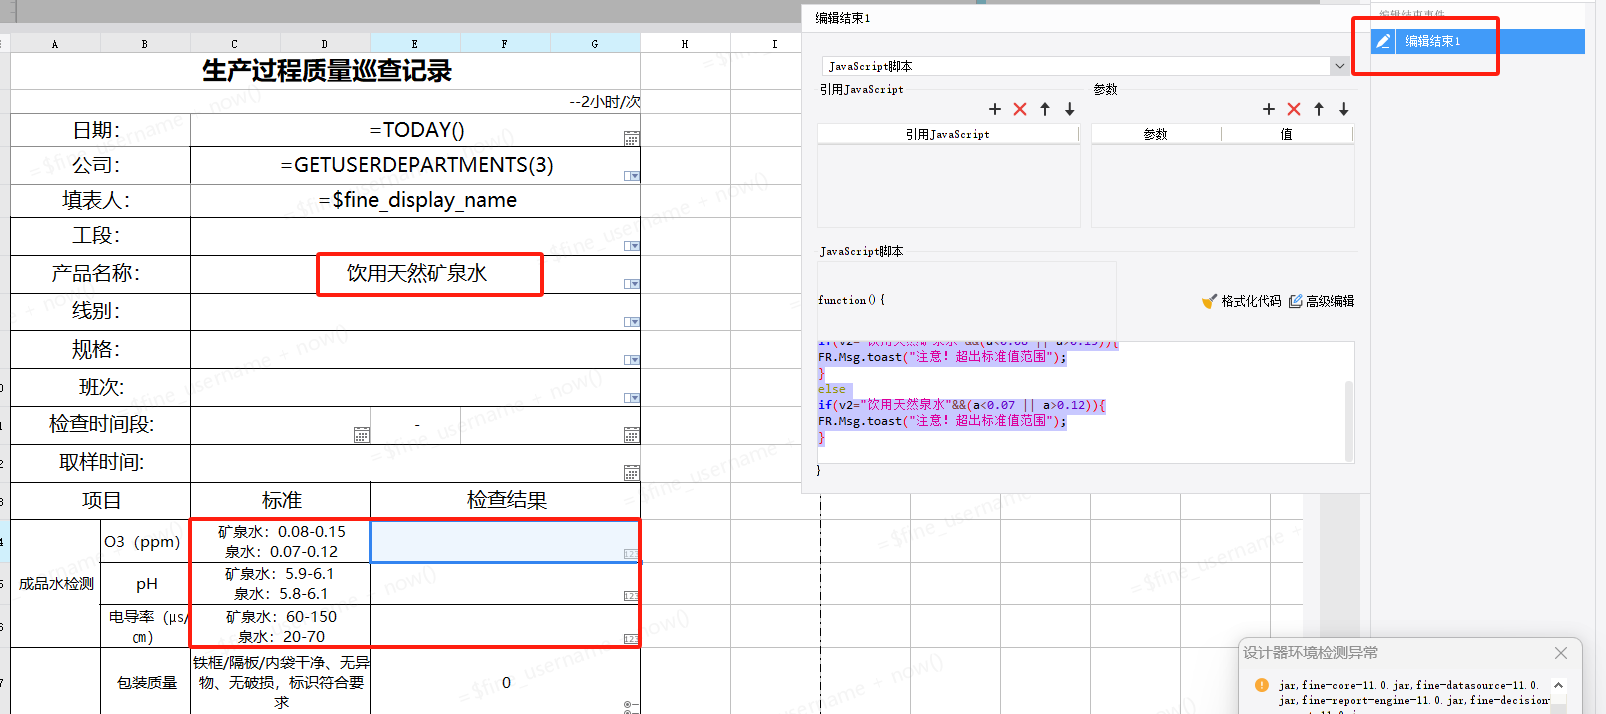Click the number widget icon in O3 result cell
1606x714 pixels.
point(631,554)
